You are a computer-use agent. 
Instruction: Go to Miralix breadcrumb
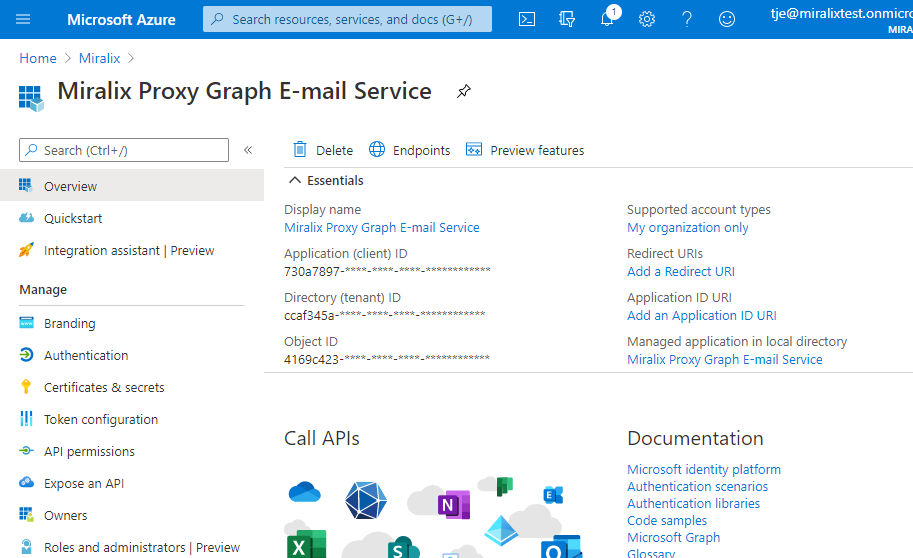tap(100, 58)
